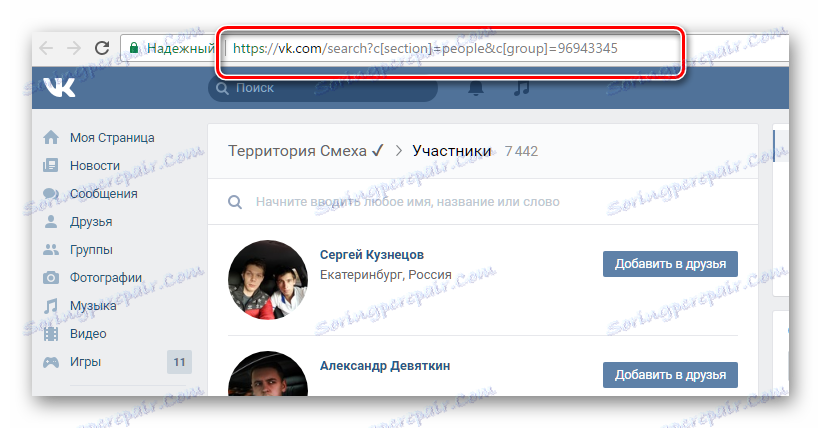Open Группы in the sidebar
The width and height of the screenshot is (821, 428).
pyautogui.click(x=91, y=250)
